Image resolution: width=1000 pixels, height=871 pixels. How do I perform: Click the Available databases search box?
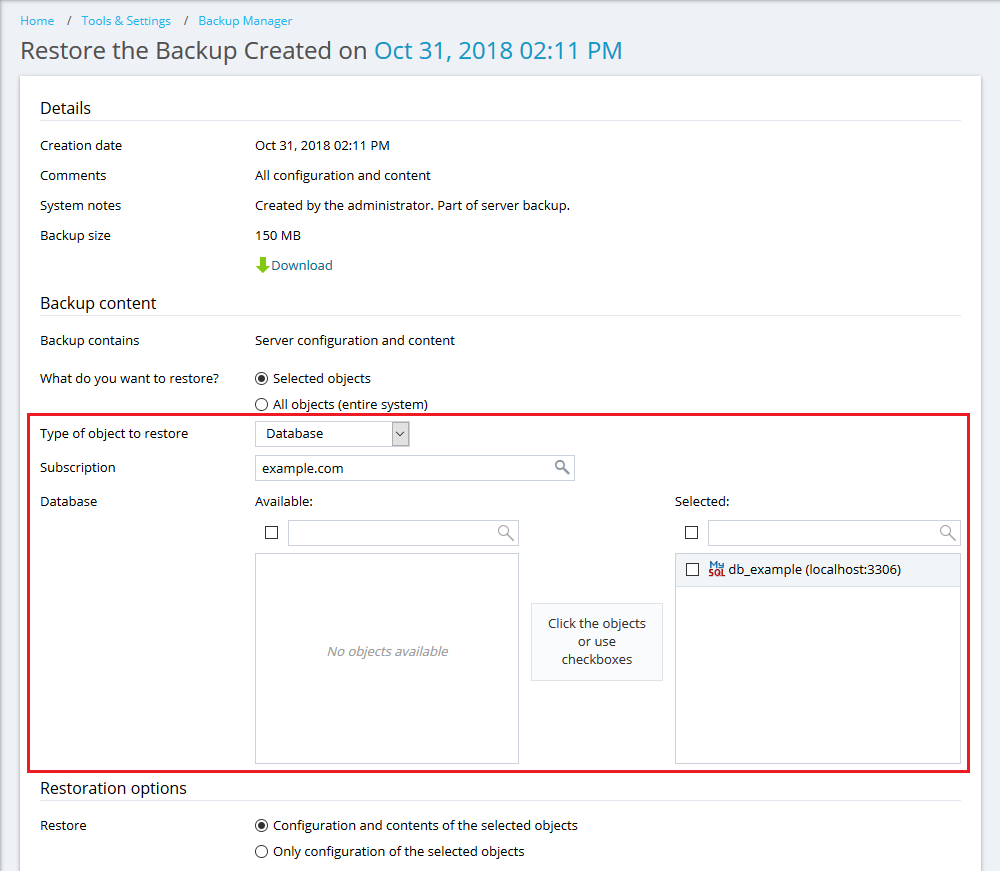pyautogui.click(x=390, y=533)
